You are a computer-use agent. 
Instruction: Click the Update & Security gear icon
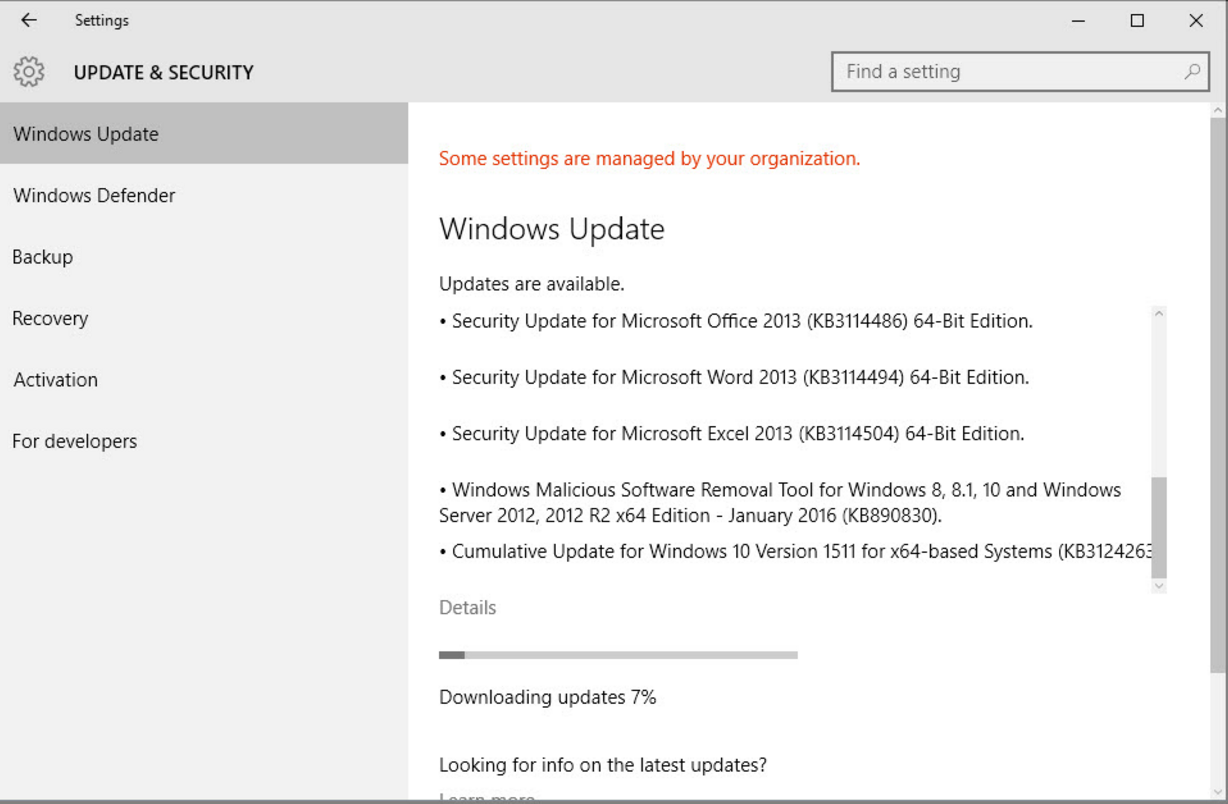[x=29, y=72]
